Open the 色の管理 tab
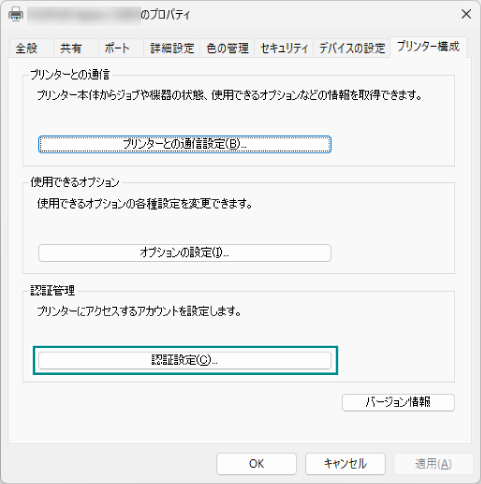This screenshot has height=484, width=481. [227, 48]
